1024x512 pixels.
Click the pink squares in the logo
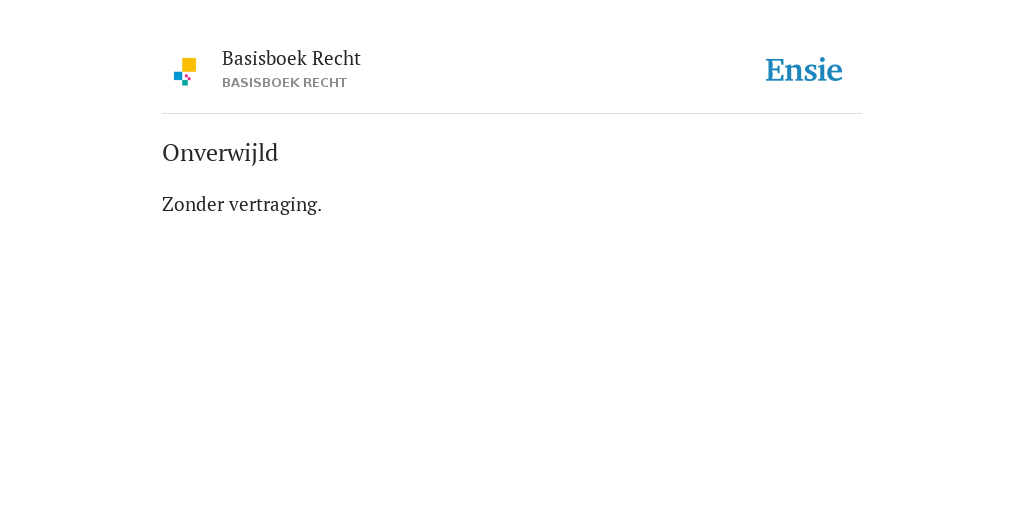pyautogui.click(x=187, y=77)
